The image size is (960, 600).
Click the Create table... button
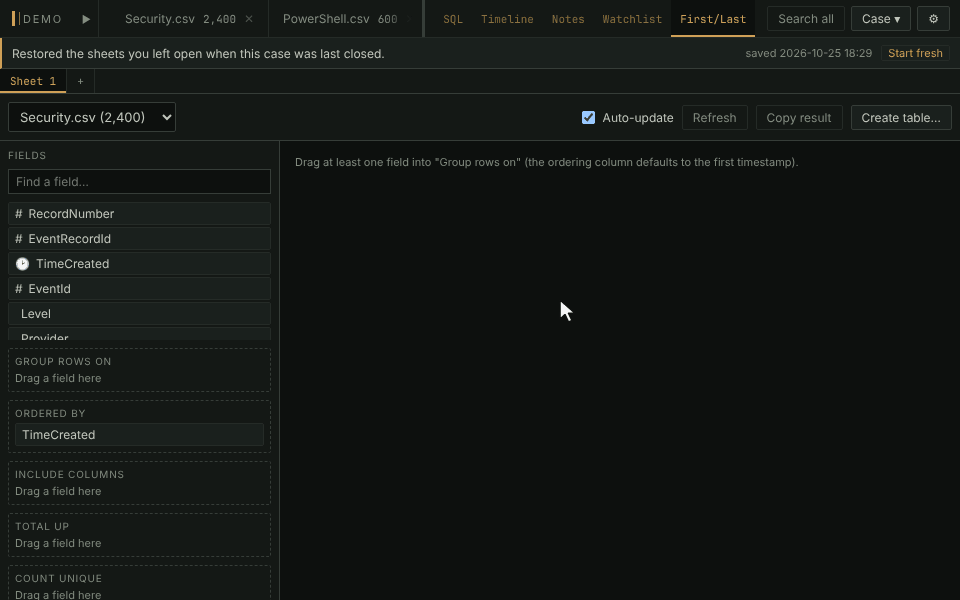pyautogui.click(x=901, y=118)
